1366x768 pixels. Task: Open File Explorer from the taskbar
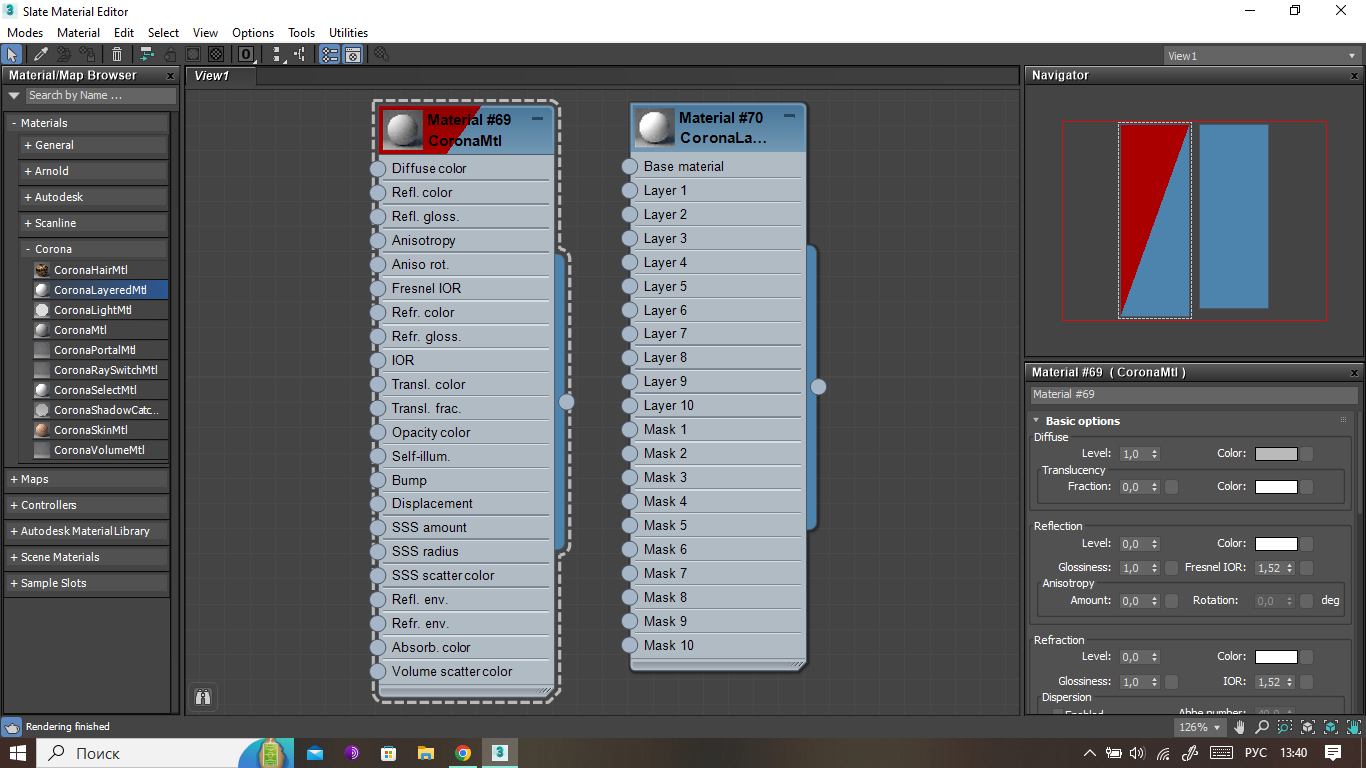point(425,753)
